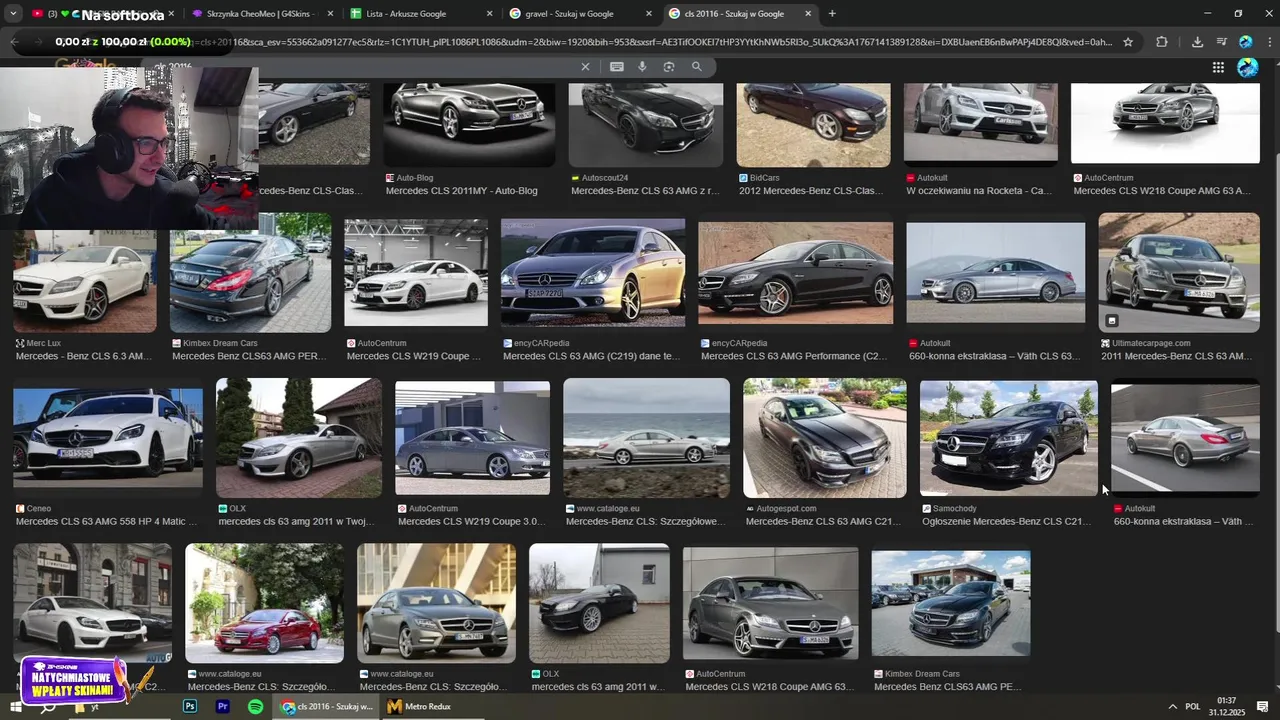Open the seaside CLS thumbnail from www.cataloge.eu
1280x720 pixels.
tap(646, 437)
